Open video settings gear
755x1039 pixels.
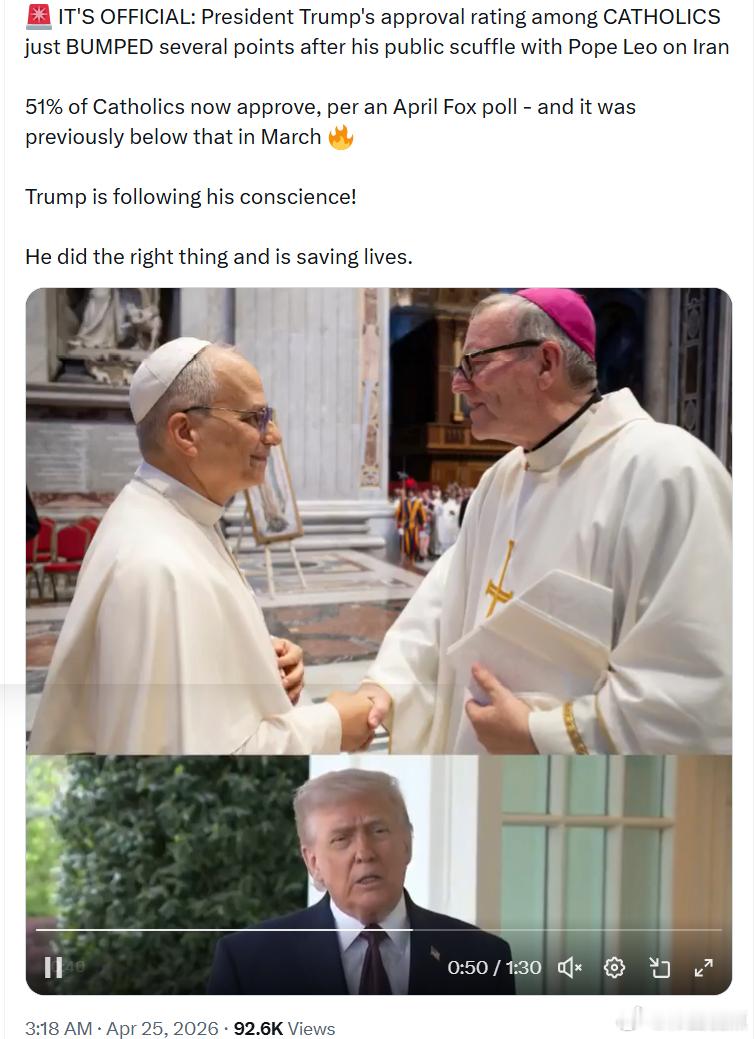[614, 968]
